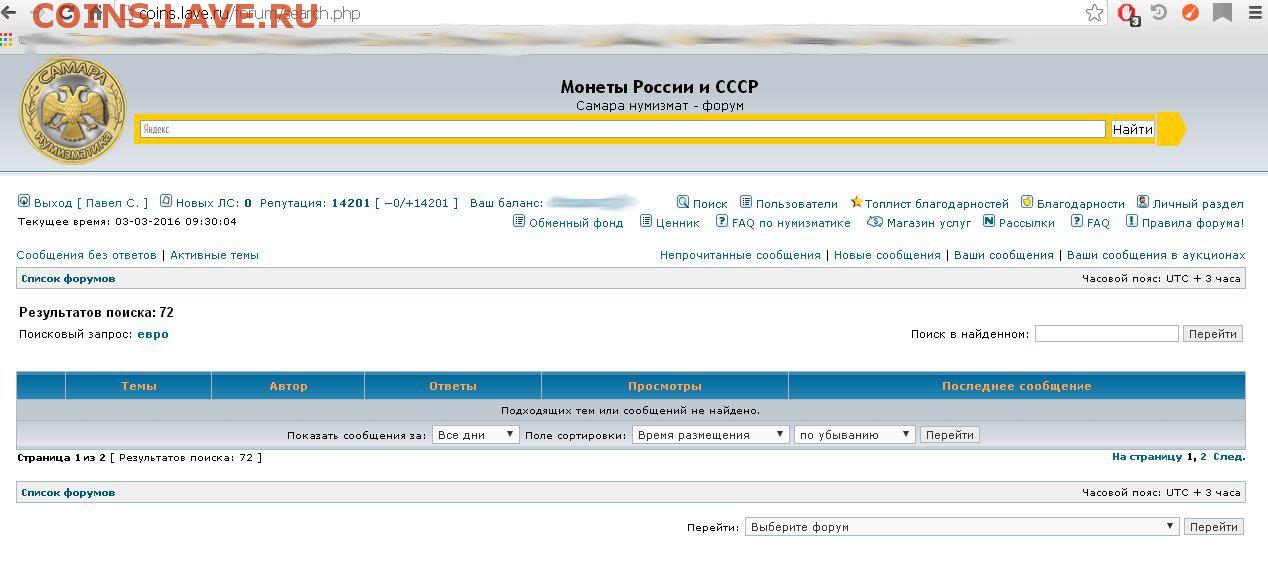Click the Найти search button
1268x576 pixels.
(x=1133, y=129)
